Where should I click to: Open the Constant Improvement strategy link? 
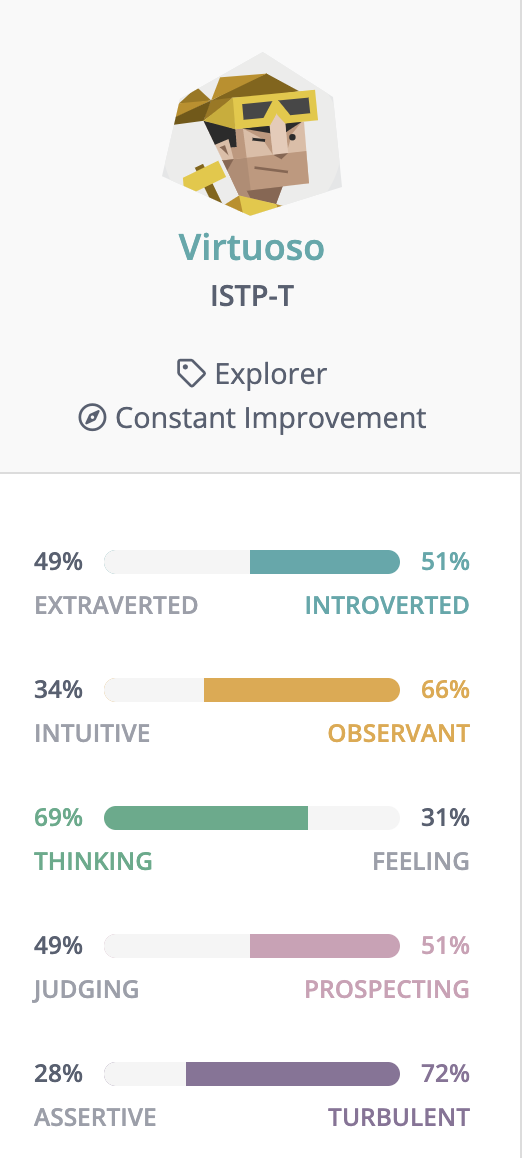click(x=271, y=418)
